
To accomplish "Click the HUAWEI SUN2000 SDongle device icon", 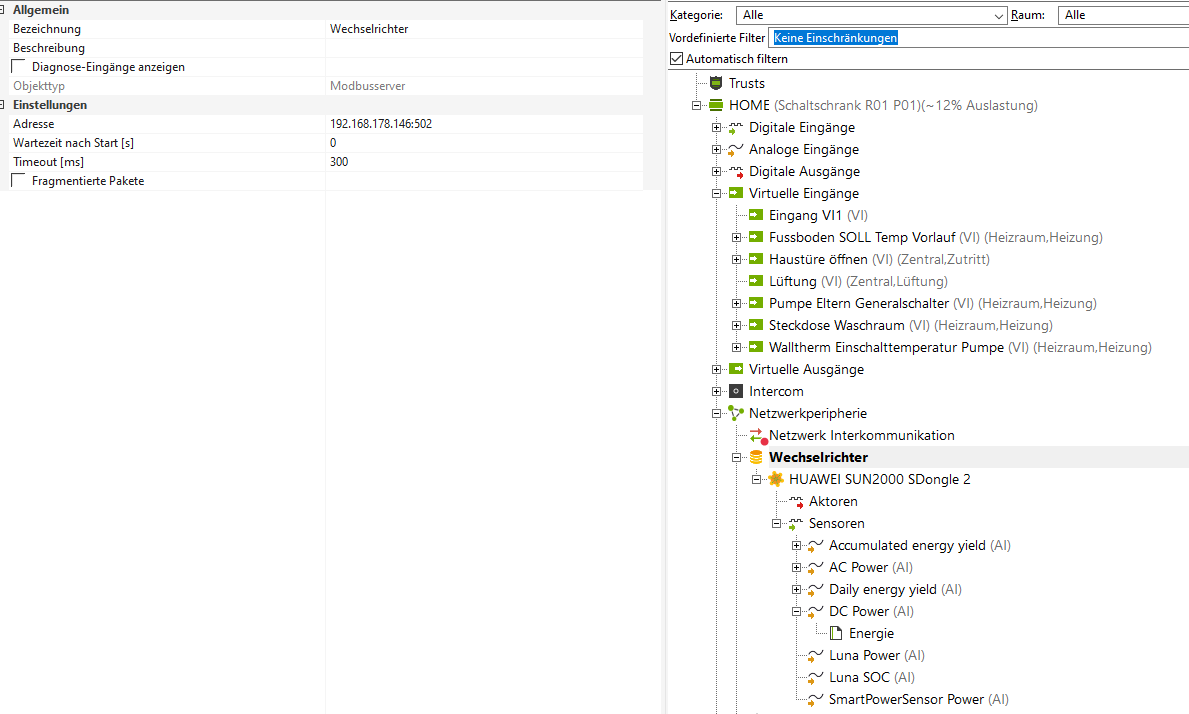I will (776, 479).
